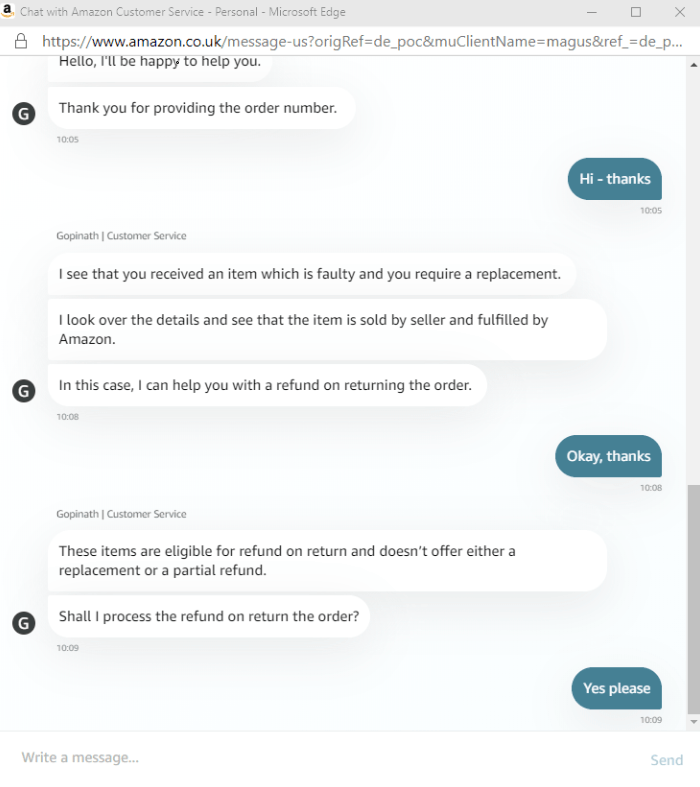This screenshot has width=700, height=787.
Task: Click the scrollbar up arrow
Action: pos(693,64)
